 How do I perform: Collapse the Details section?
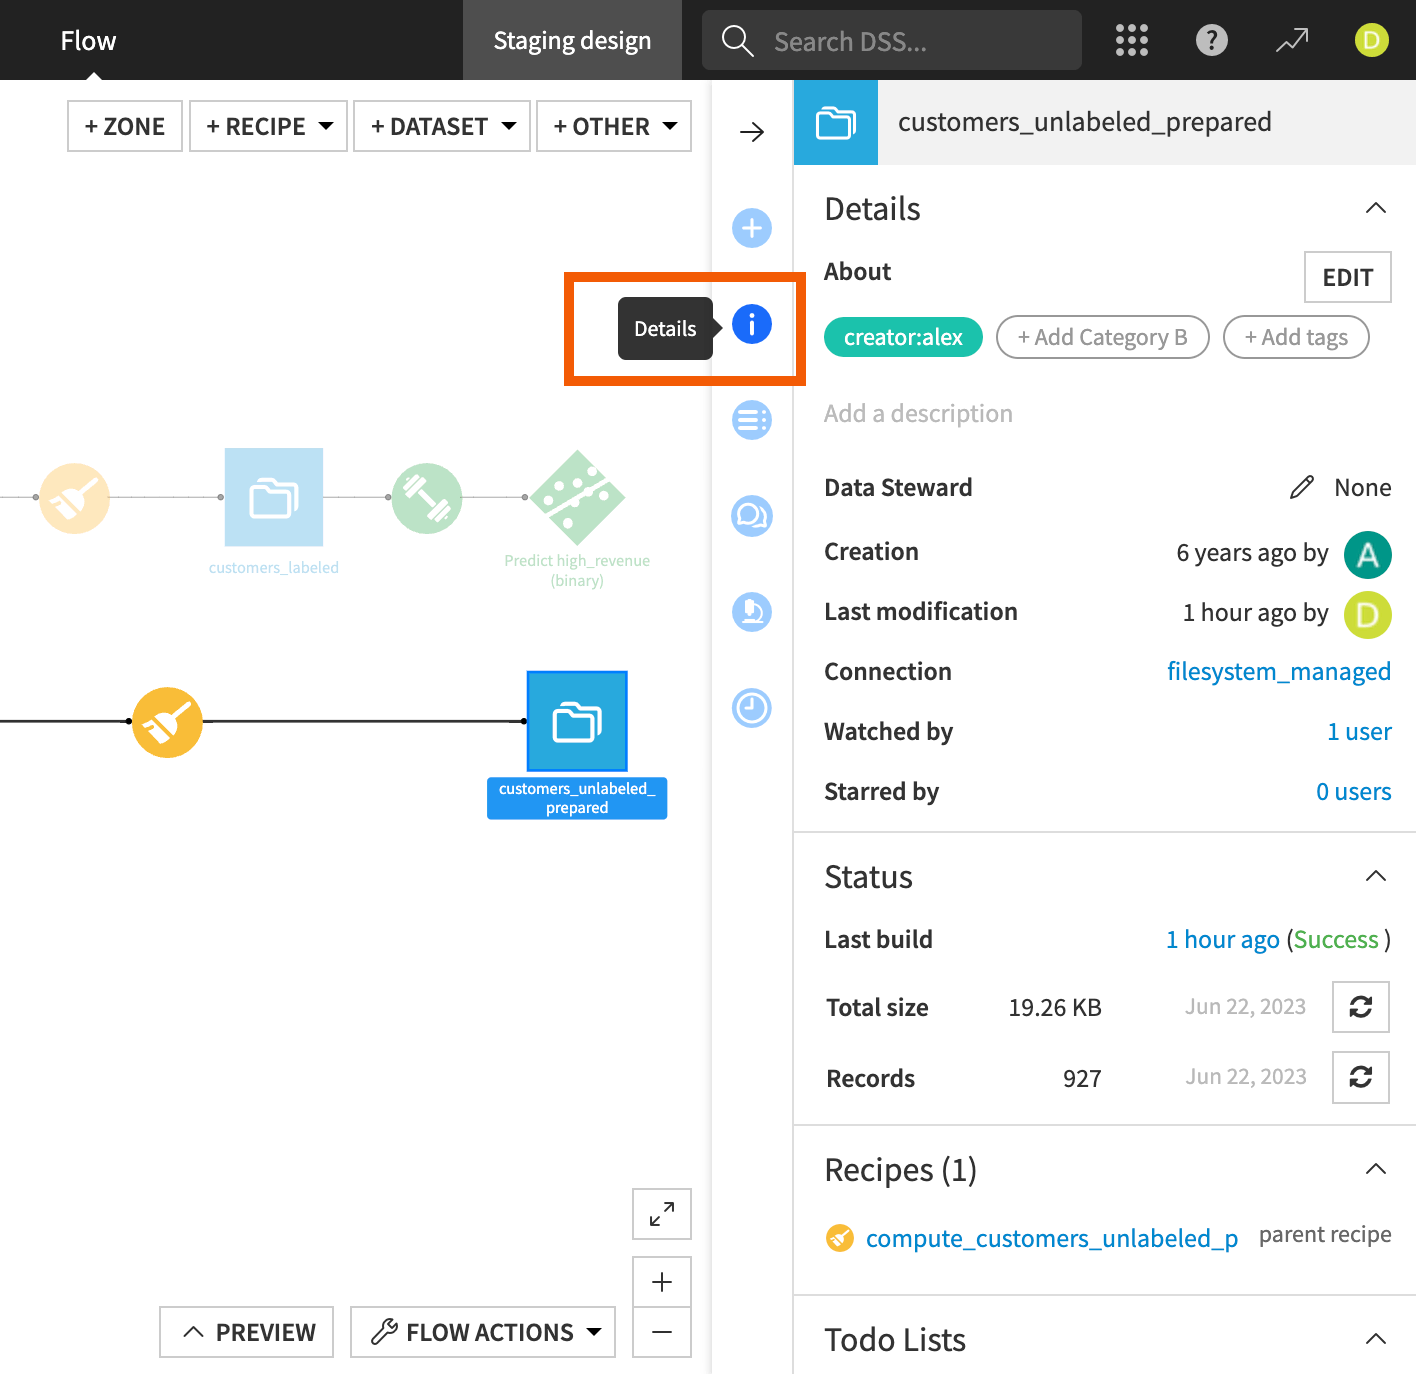click(x=1376, y=208)
